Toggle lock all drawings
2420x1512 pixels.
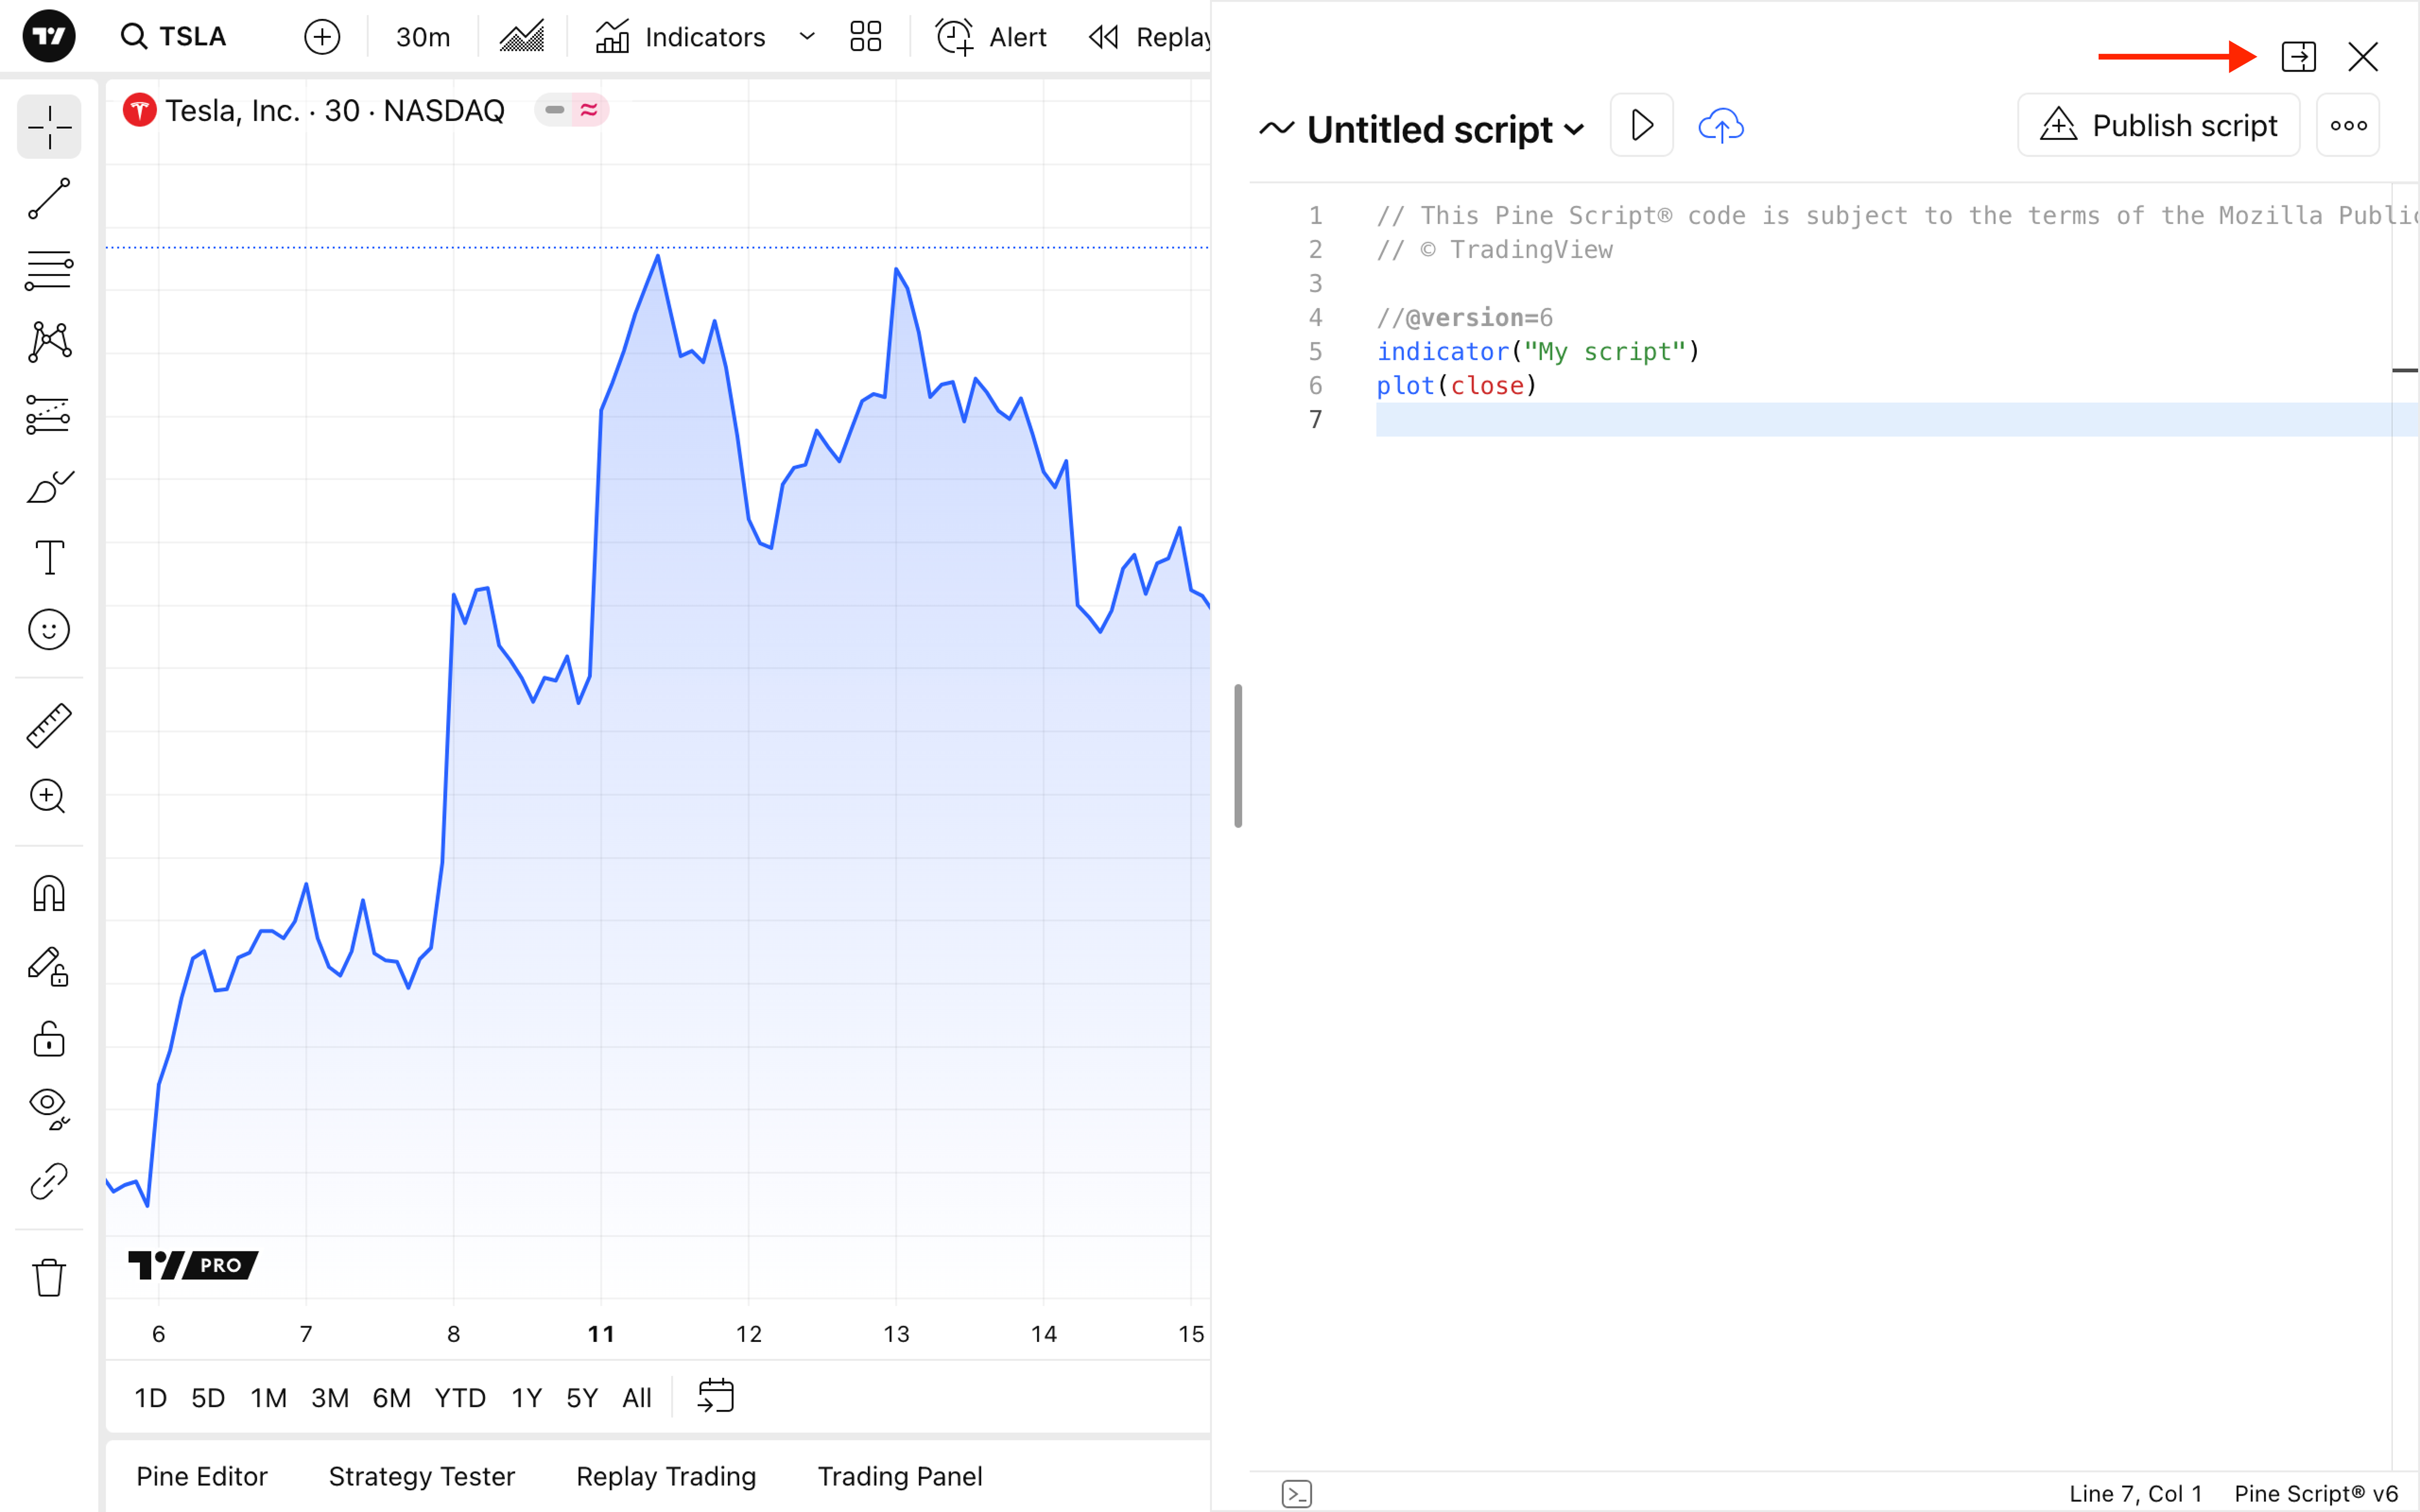point(48,1039)
